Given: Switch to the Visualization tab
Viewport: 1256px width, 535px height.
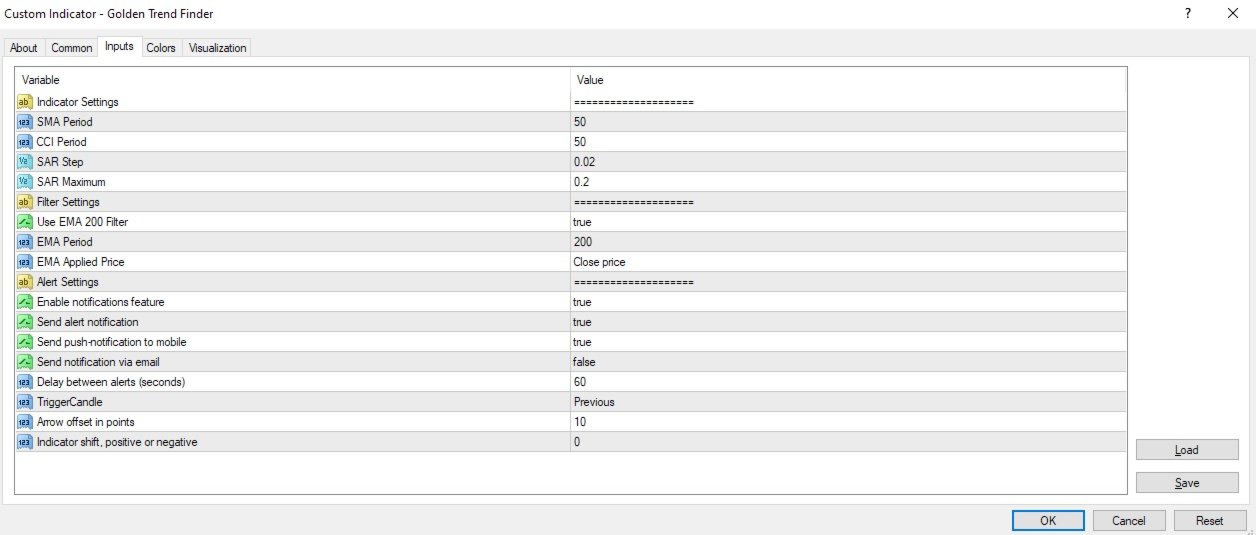Looking at the screenshot, I should [217, 48].
